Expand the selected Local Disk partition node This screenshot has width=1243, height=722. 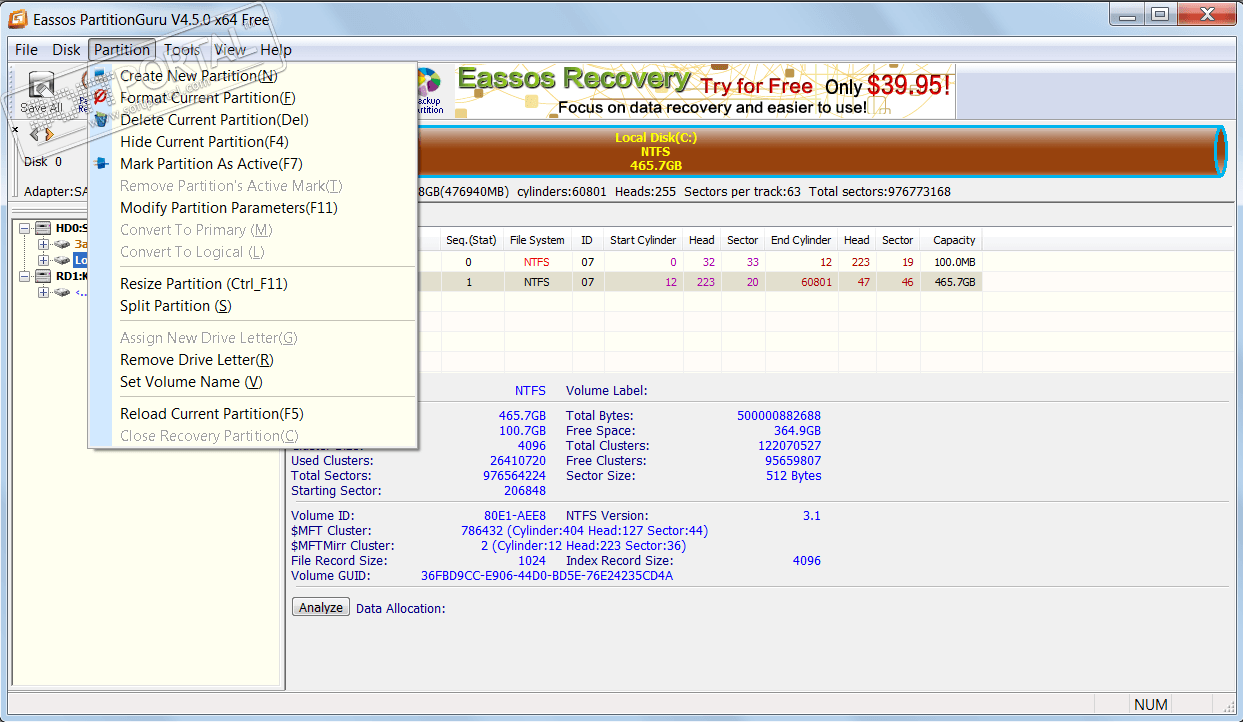coord(44,260)
